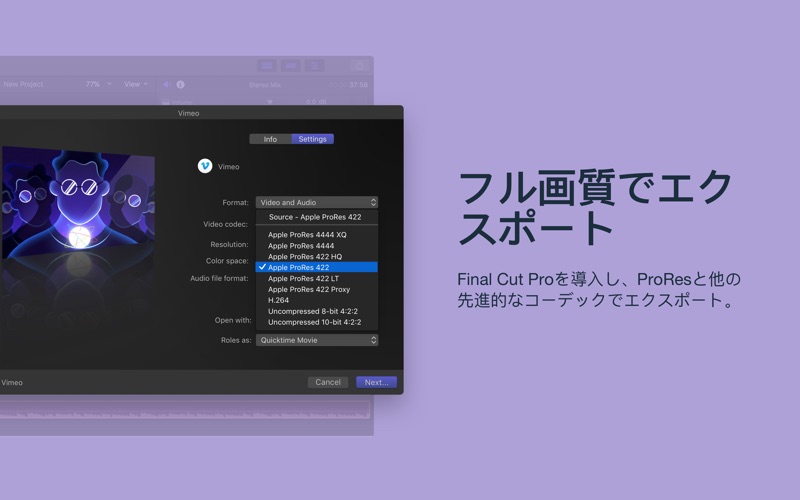Click the video preview thumbnail

click(x=77, y=204)
